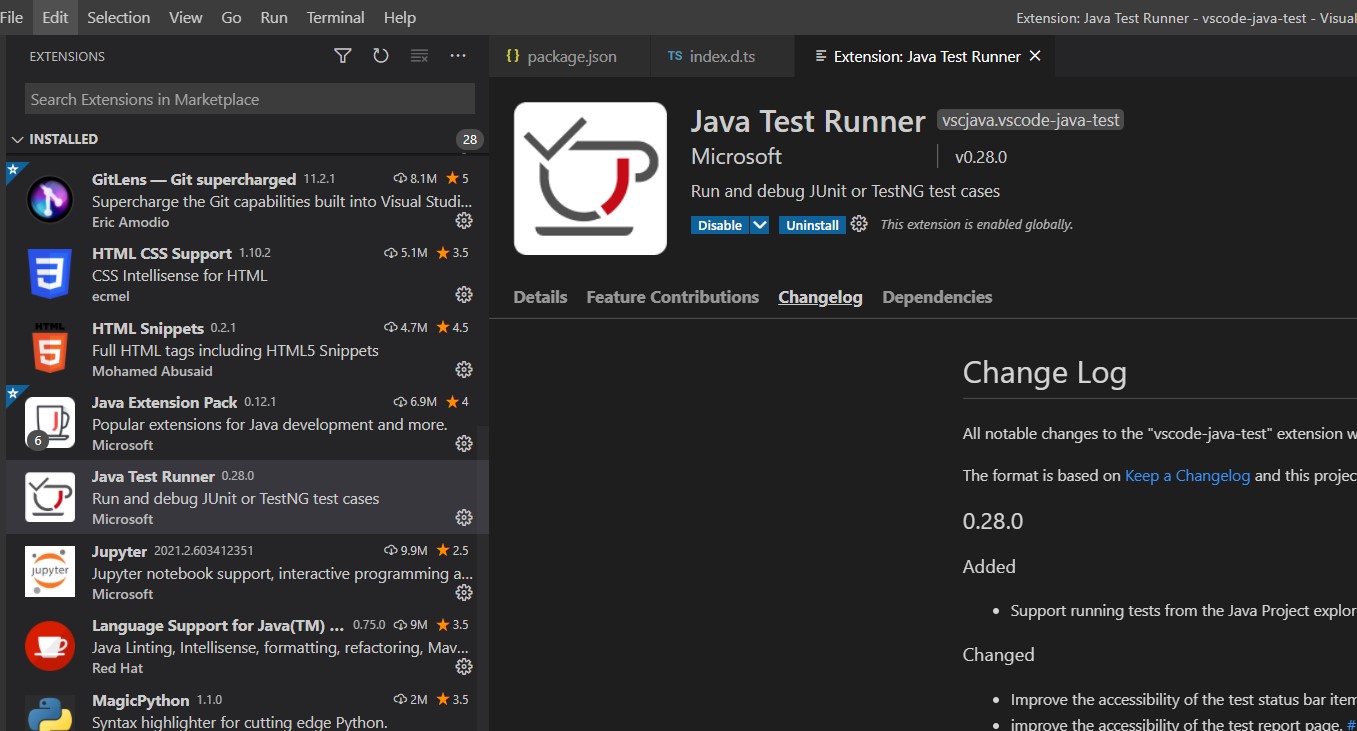Click the vscjava.vscode-java-test identifier
The width and height of the screenshot is (1357, 731).
[1030, 120]
